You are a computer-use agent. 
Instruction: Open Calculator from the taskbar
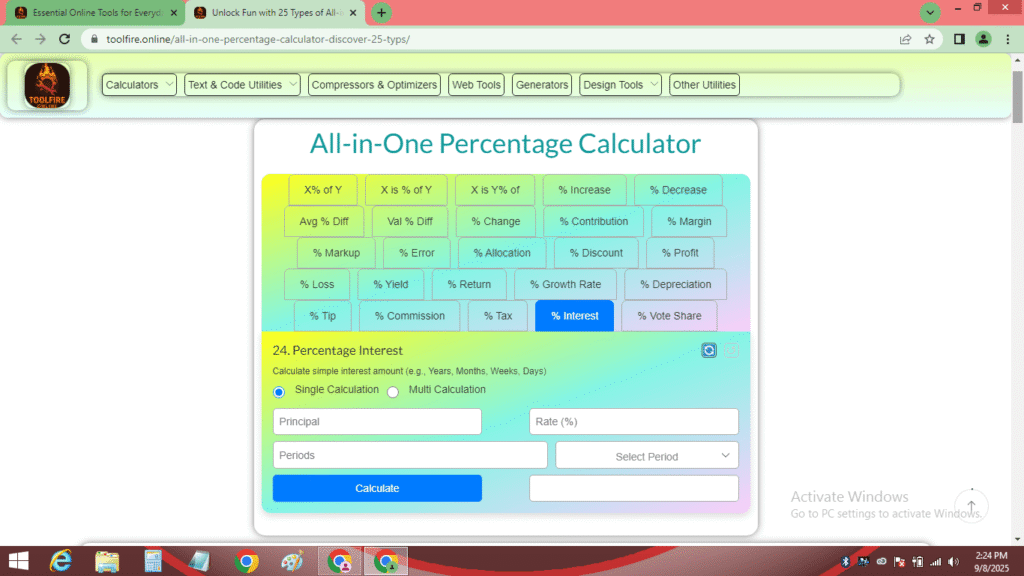[x=152, y=561]
